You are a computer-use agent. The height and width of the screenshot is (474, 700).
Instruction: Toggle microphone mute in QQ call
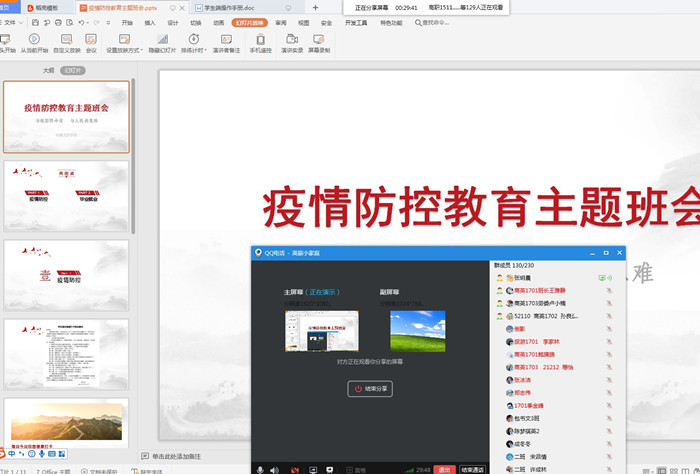[x=260, y=469]
